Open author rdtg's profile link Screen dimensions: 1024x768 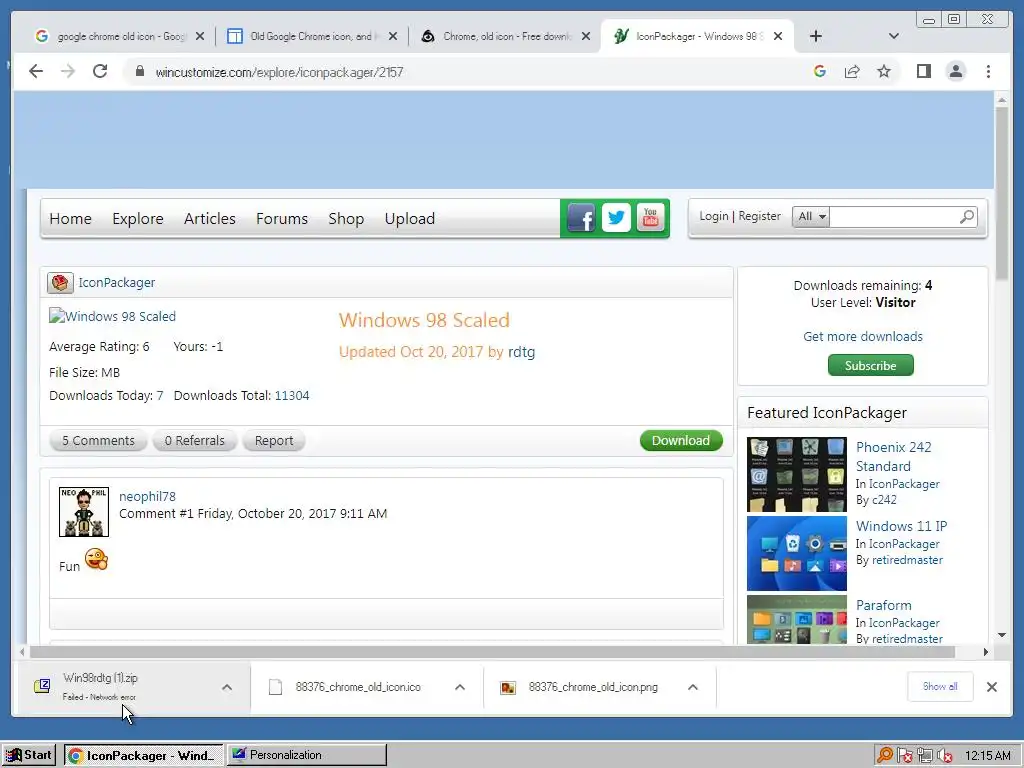coord(521,352)
